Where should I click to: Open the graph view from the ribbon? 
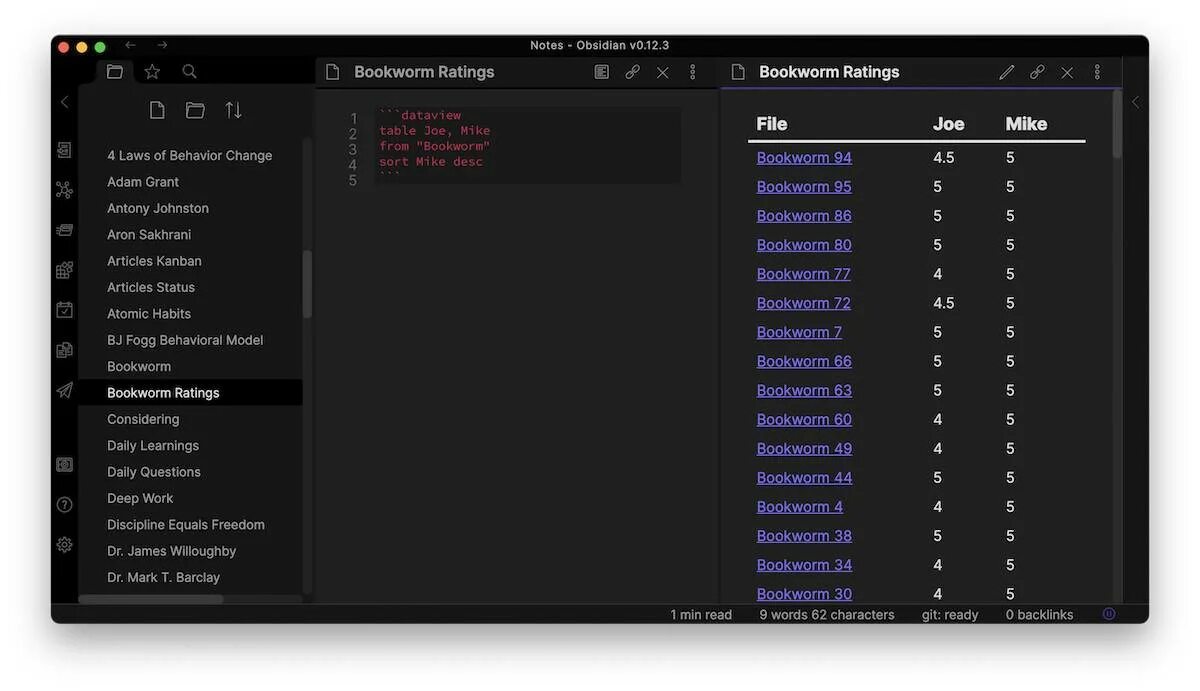pyautogui.click(x=65, y=190)
